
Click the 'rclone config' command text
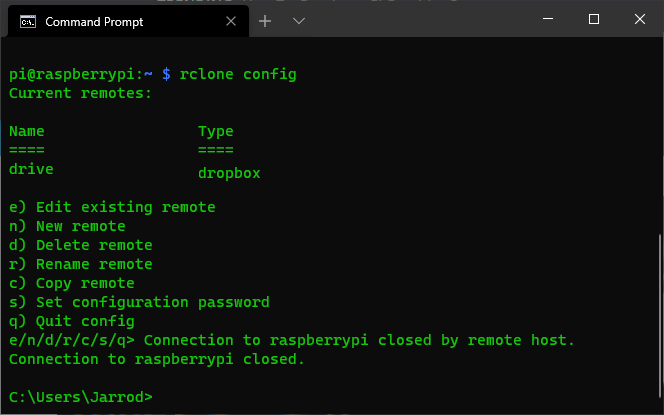point(238,75)
